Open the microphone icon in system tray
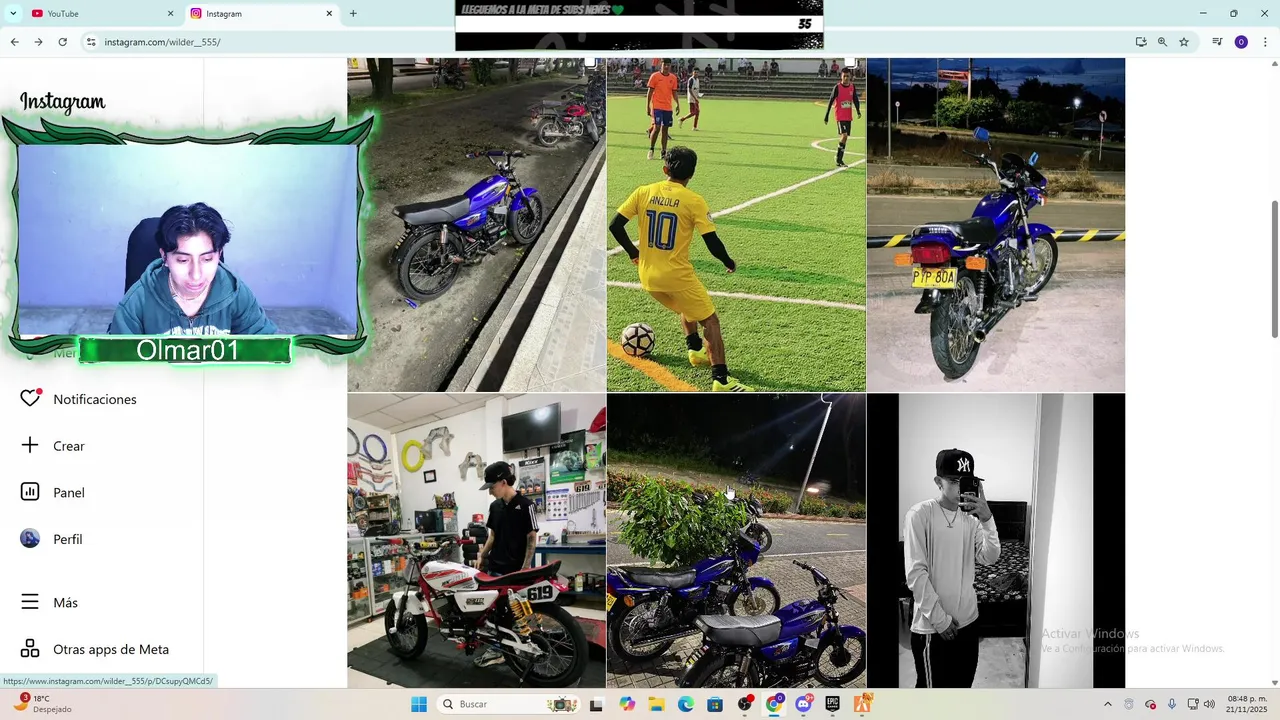The width and height of the screenshot is (1280, 720). click(x=1172, y=704)
